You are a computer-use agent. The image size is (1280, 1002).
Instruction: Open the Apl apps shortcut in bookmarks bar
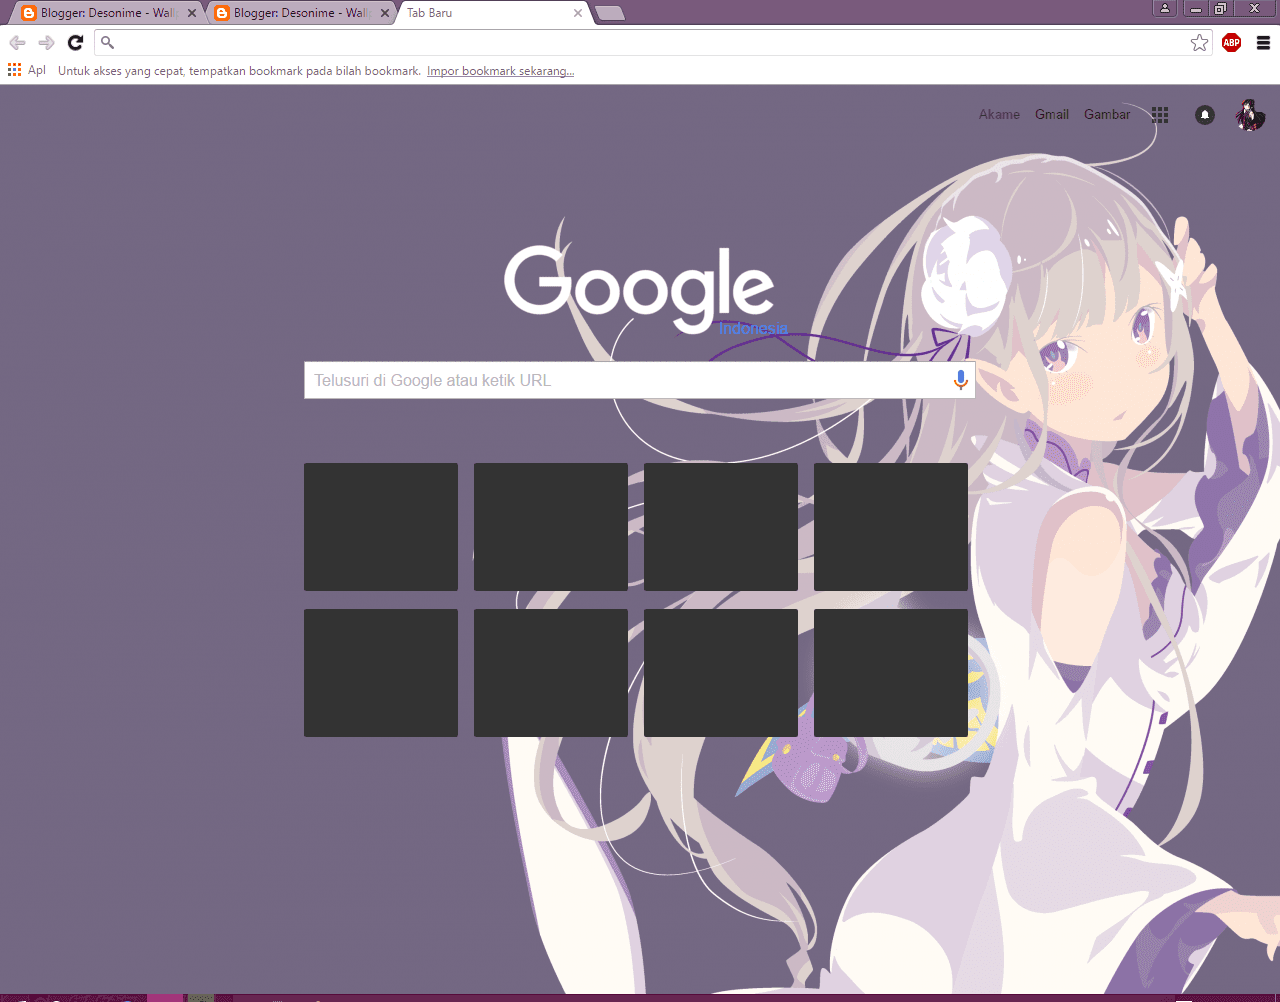point(27,70)
